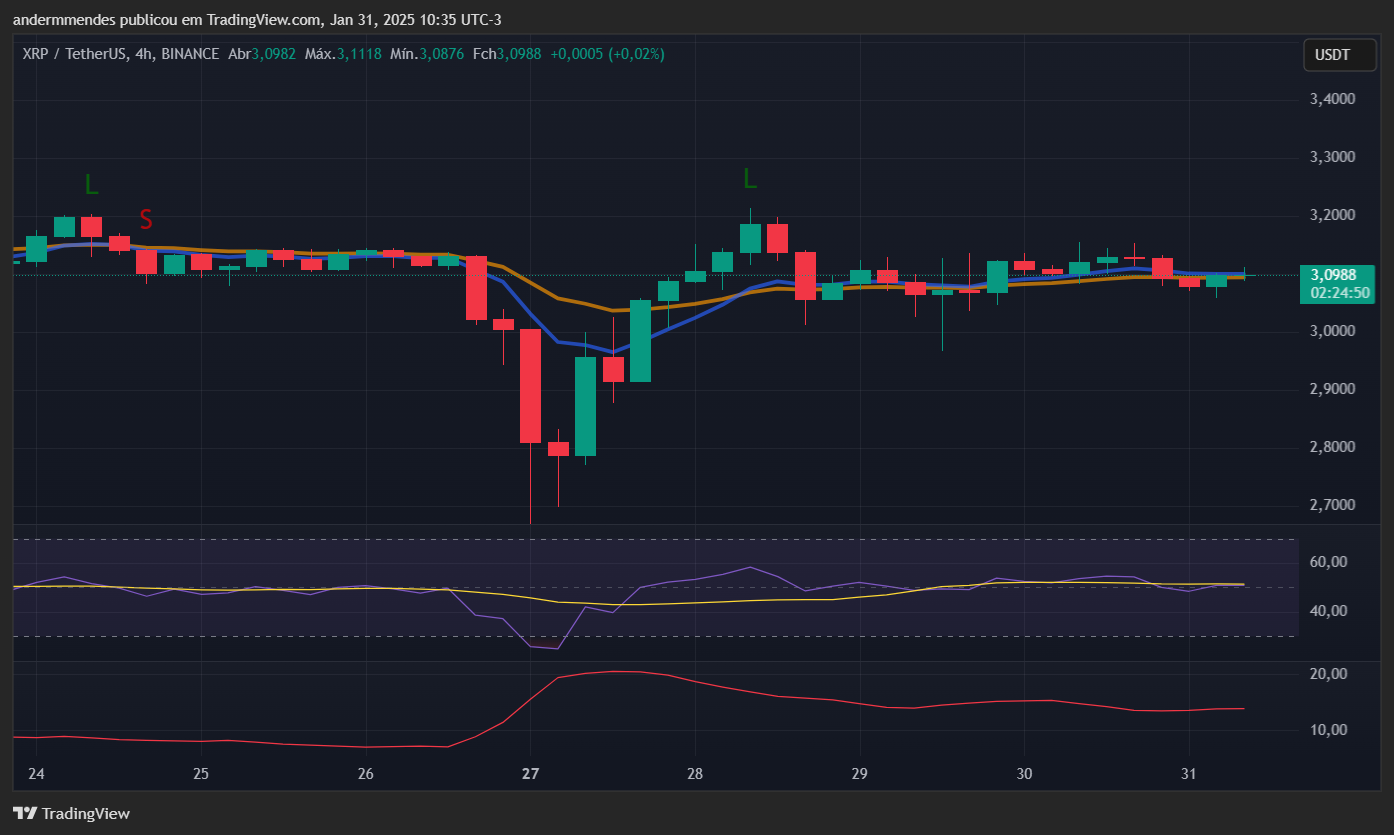Click the 3,2000 price axis label

[x=1332, y=215]
